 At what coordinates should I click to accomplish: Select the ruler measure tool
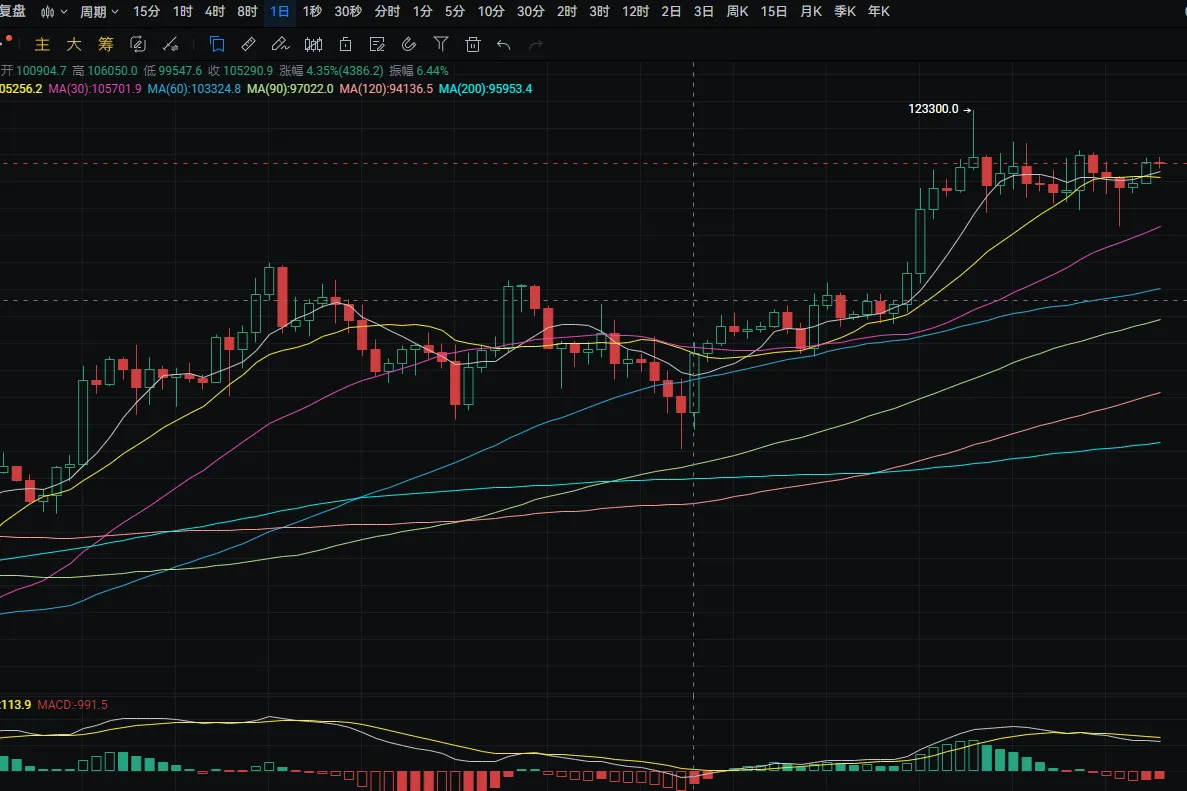(x=248, y=45)
